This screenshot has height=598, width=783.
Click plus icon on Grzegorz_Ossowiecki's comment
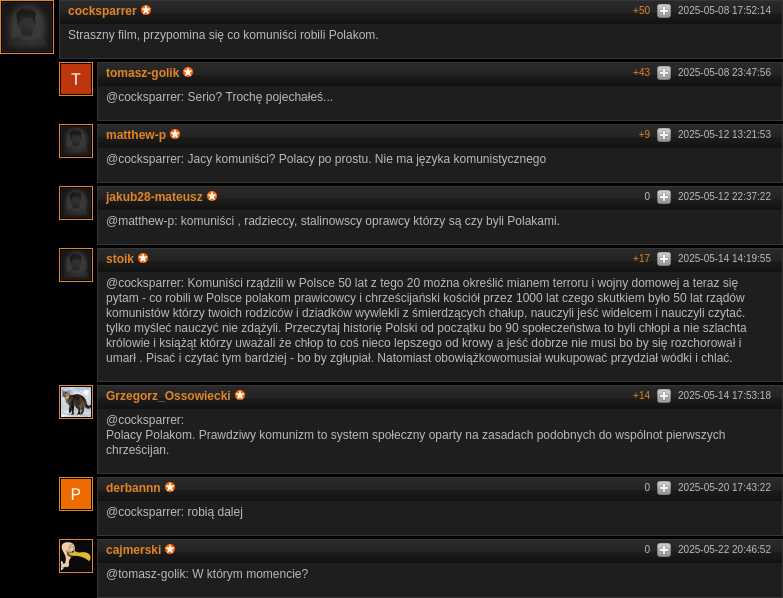664,396
